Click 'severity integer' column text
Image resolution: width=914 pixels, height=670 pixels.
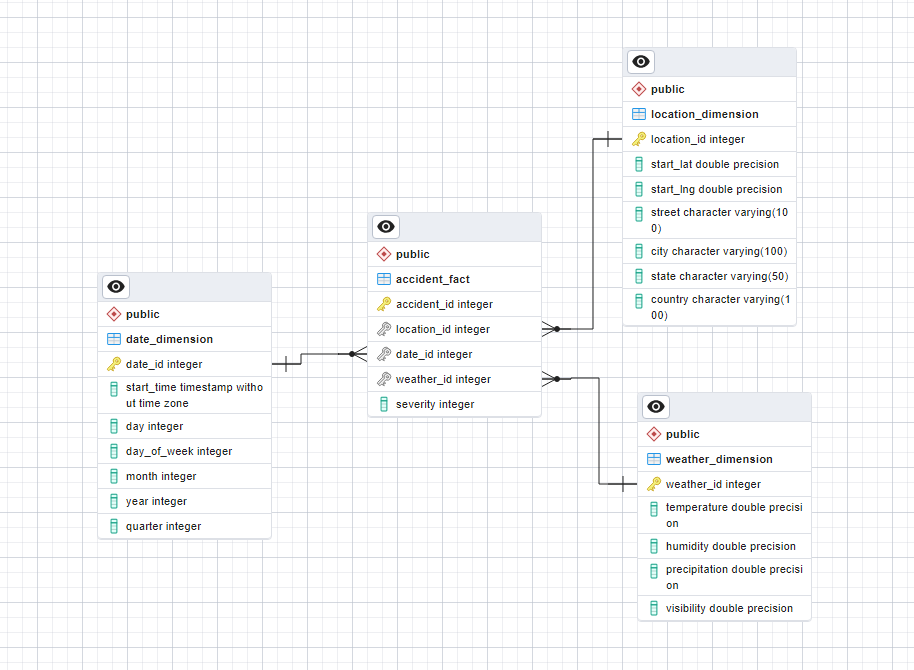pos(435,405)
